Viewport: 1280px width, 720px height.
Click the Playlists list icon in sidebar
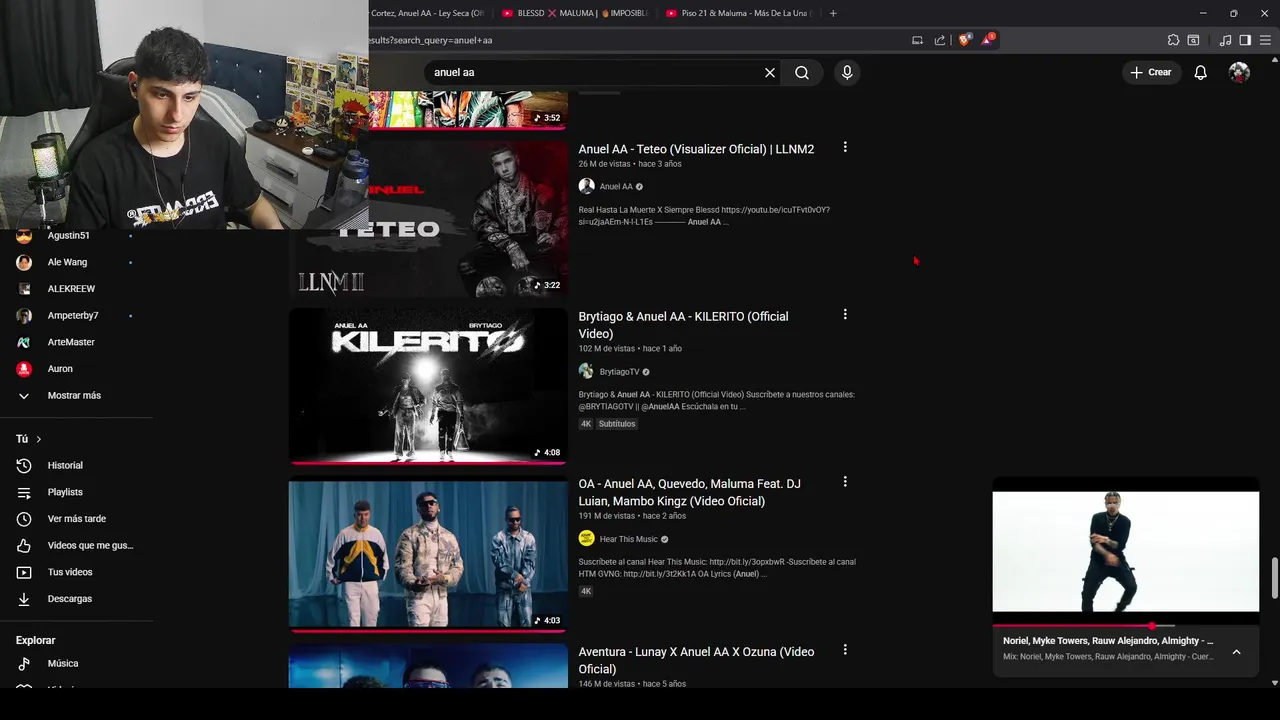24,492
